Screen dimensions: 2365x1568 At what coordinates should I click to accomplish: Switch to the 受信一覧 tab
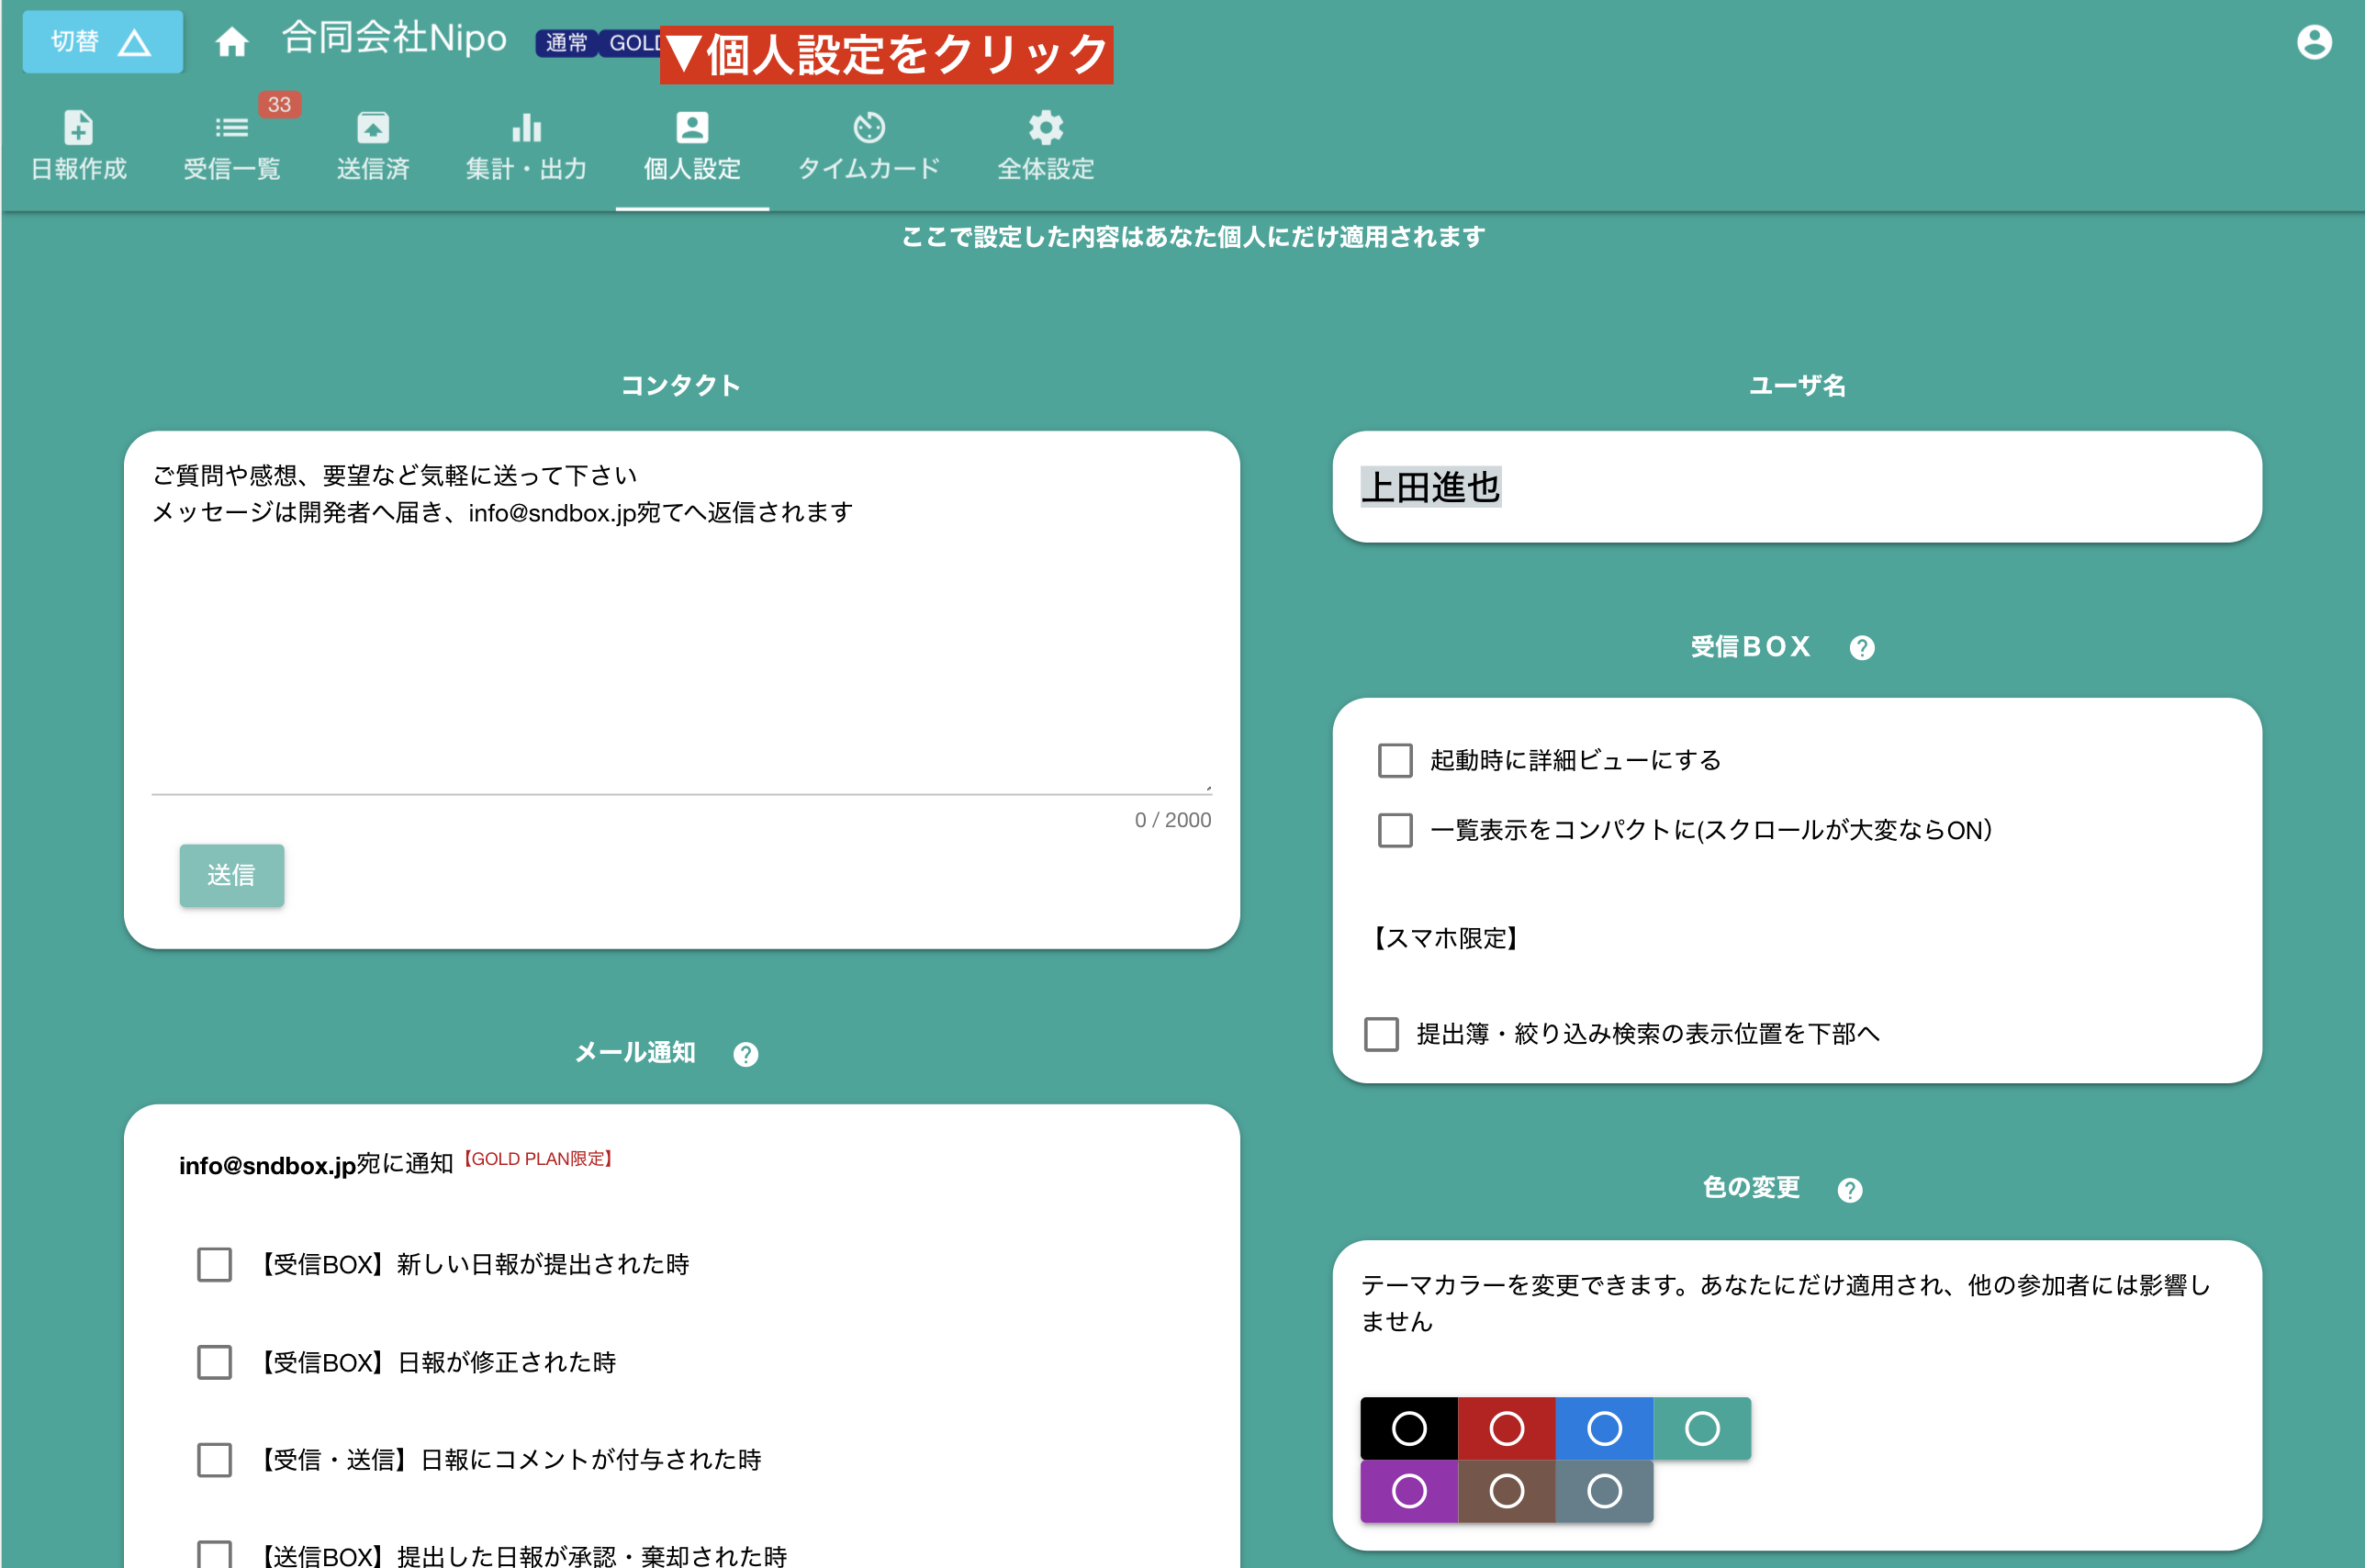[231, 146]
